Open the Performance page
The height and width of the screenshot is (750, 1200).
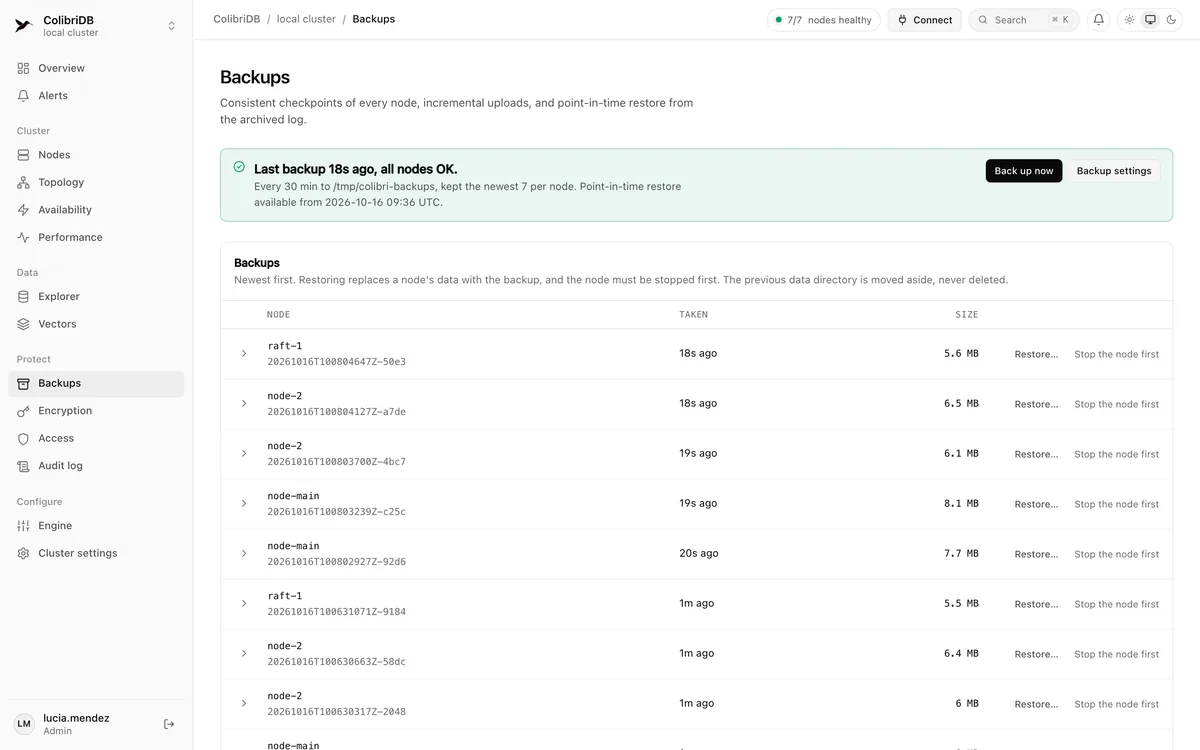(96, 237)
